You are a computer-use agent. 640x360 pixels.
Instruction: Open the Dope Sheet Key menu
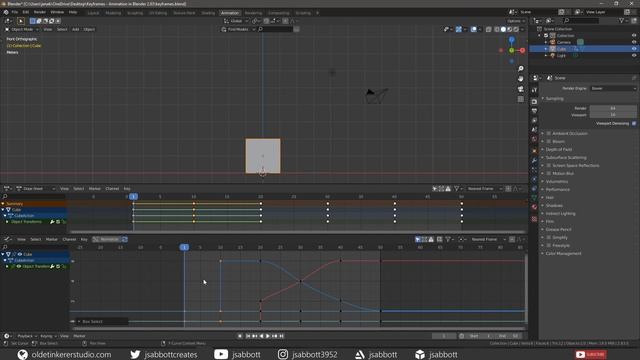pos(127,189)
